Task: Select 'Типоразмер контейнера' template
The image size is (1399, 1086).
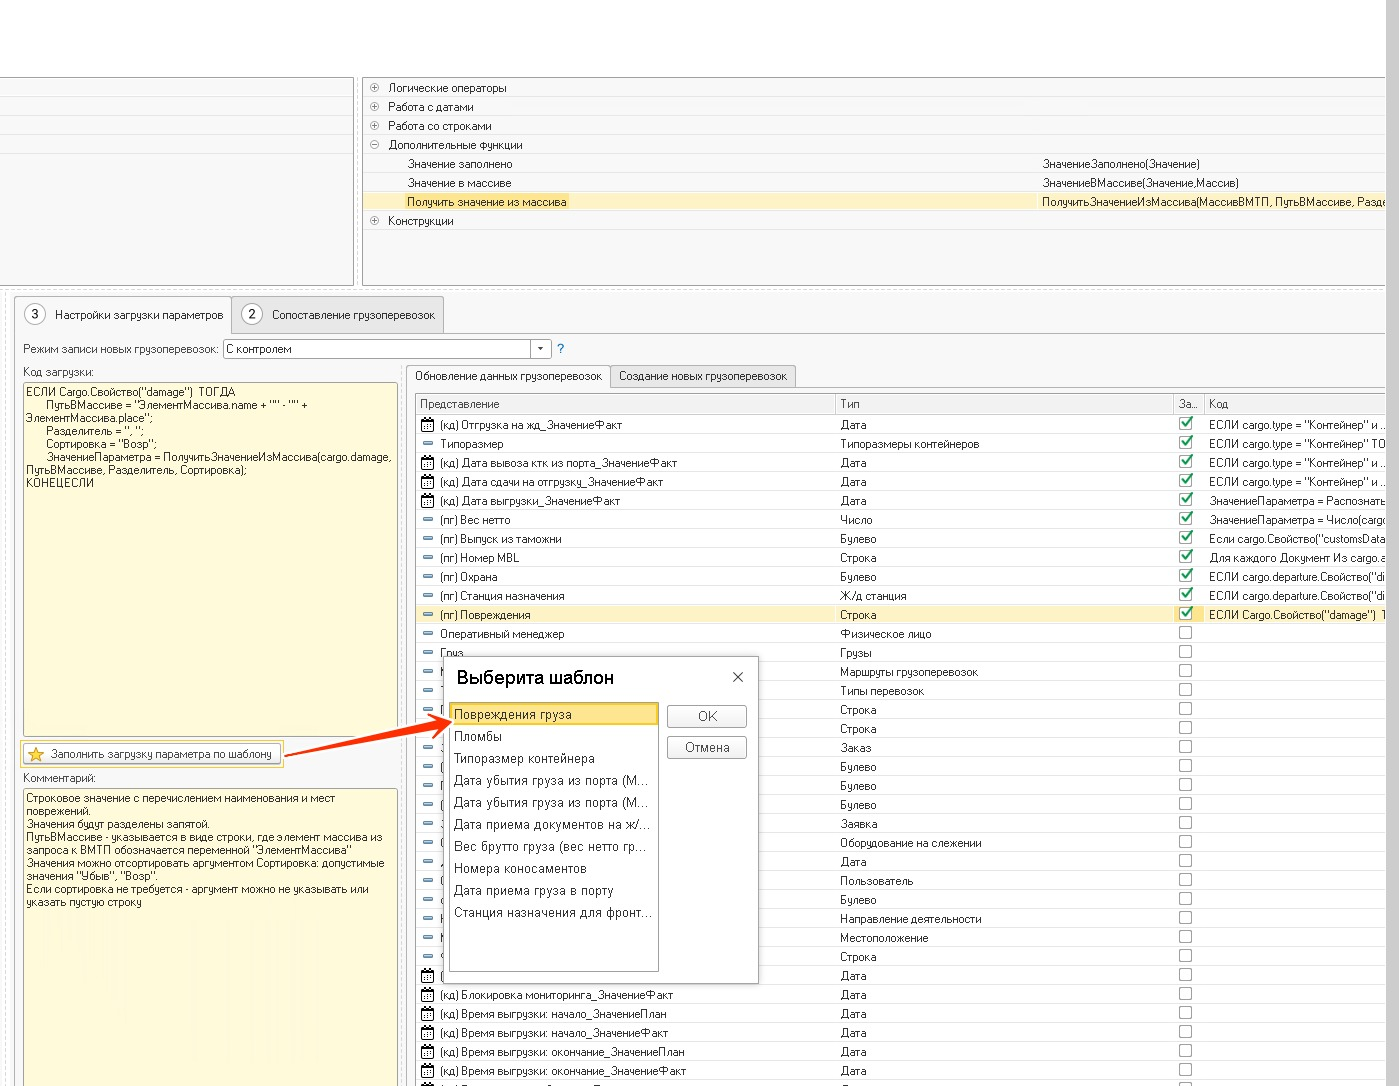Action: point(554,759)
